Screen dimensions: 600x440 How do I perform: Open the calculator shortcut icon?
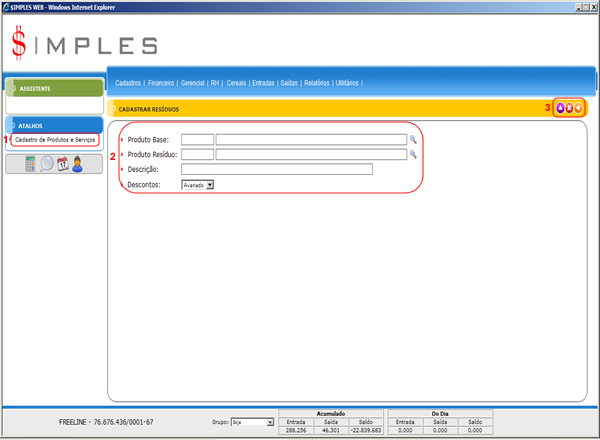(x=30, y=164)
